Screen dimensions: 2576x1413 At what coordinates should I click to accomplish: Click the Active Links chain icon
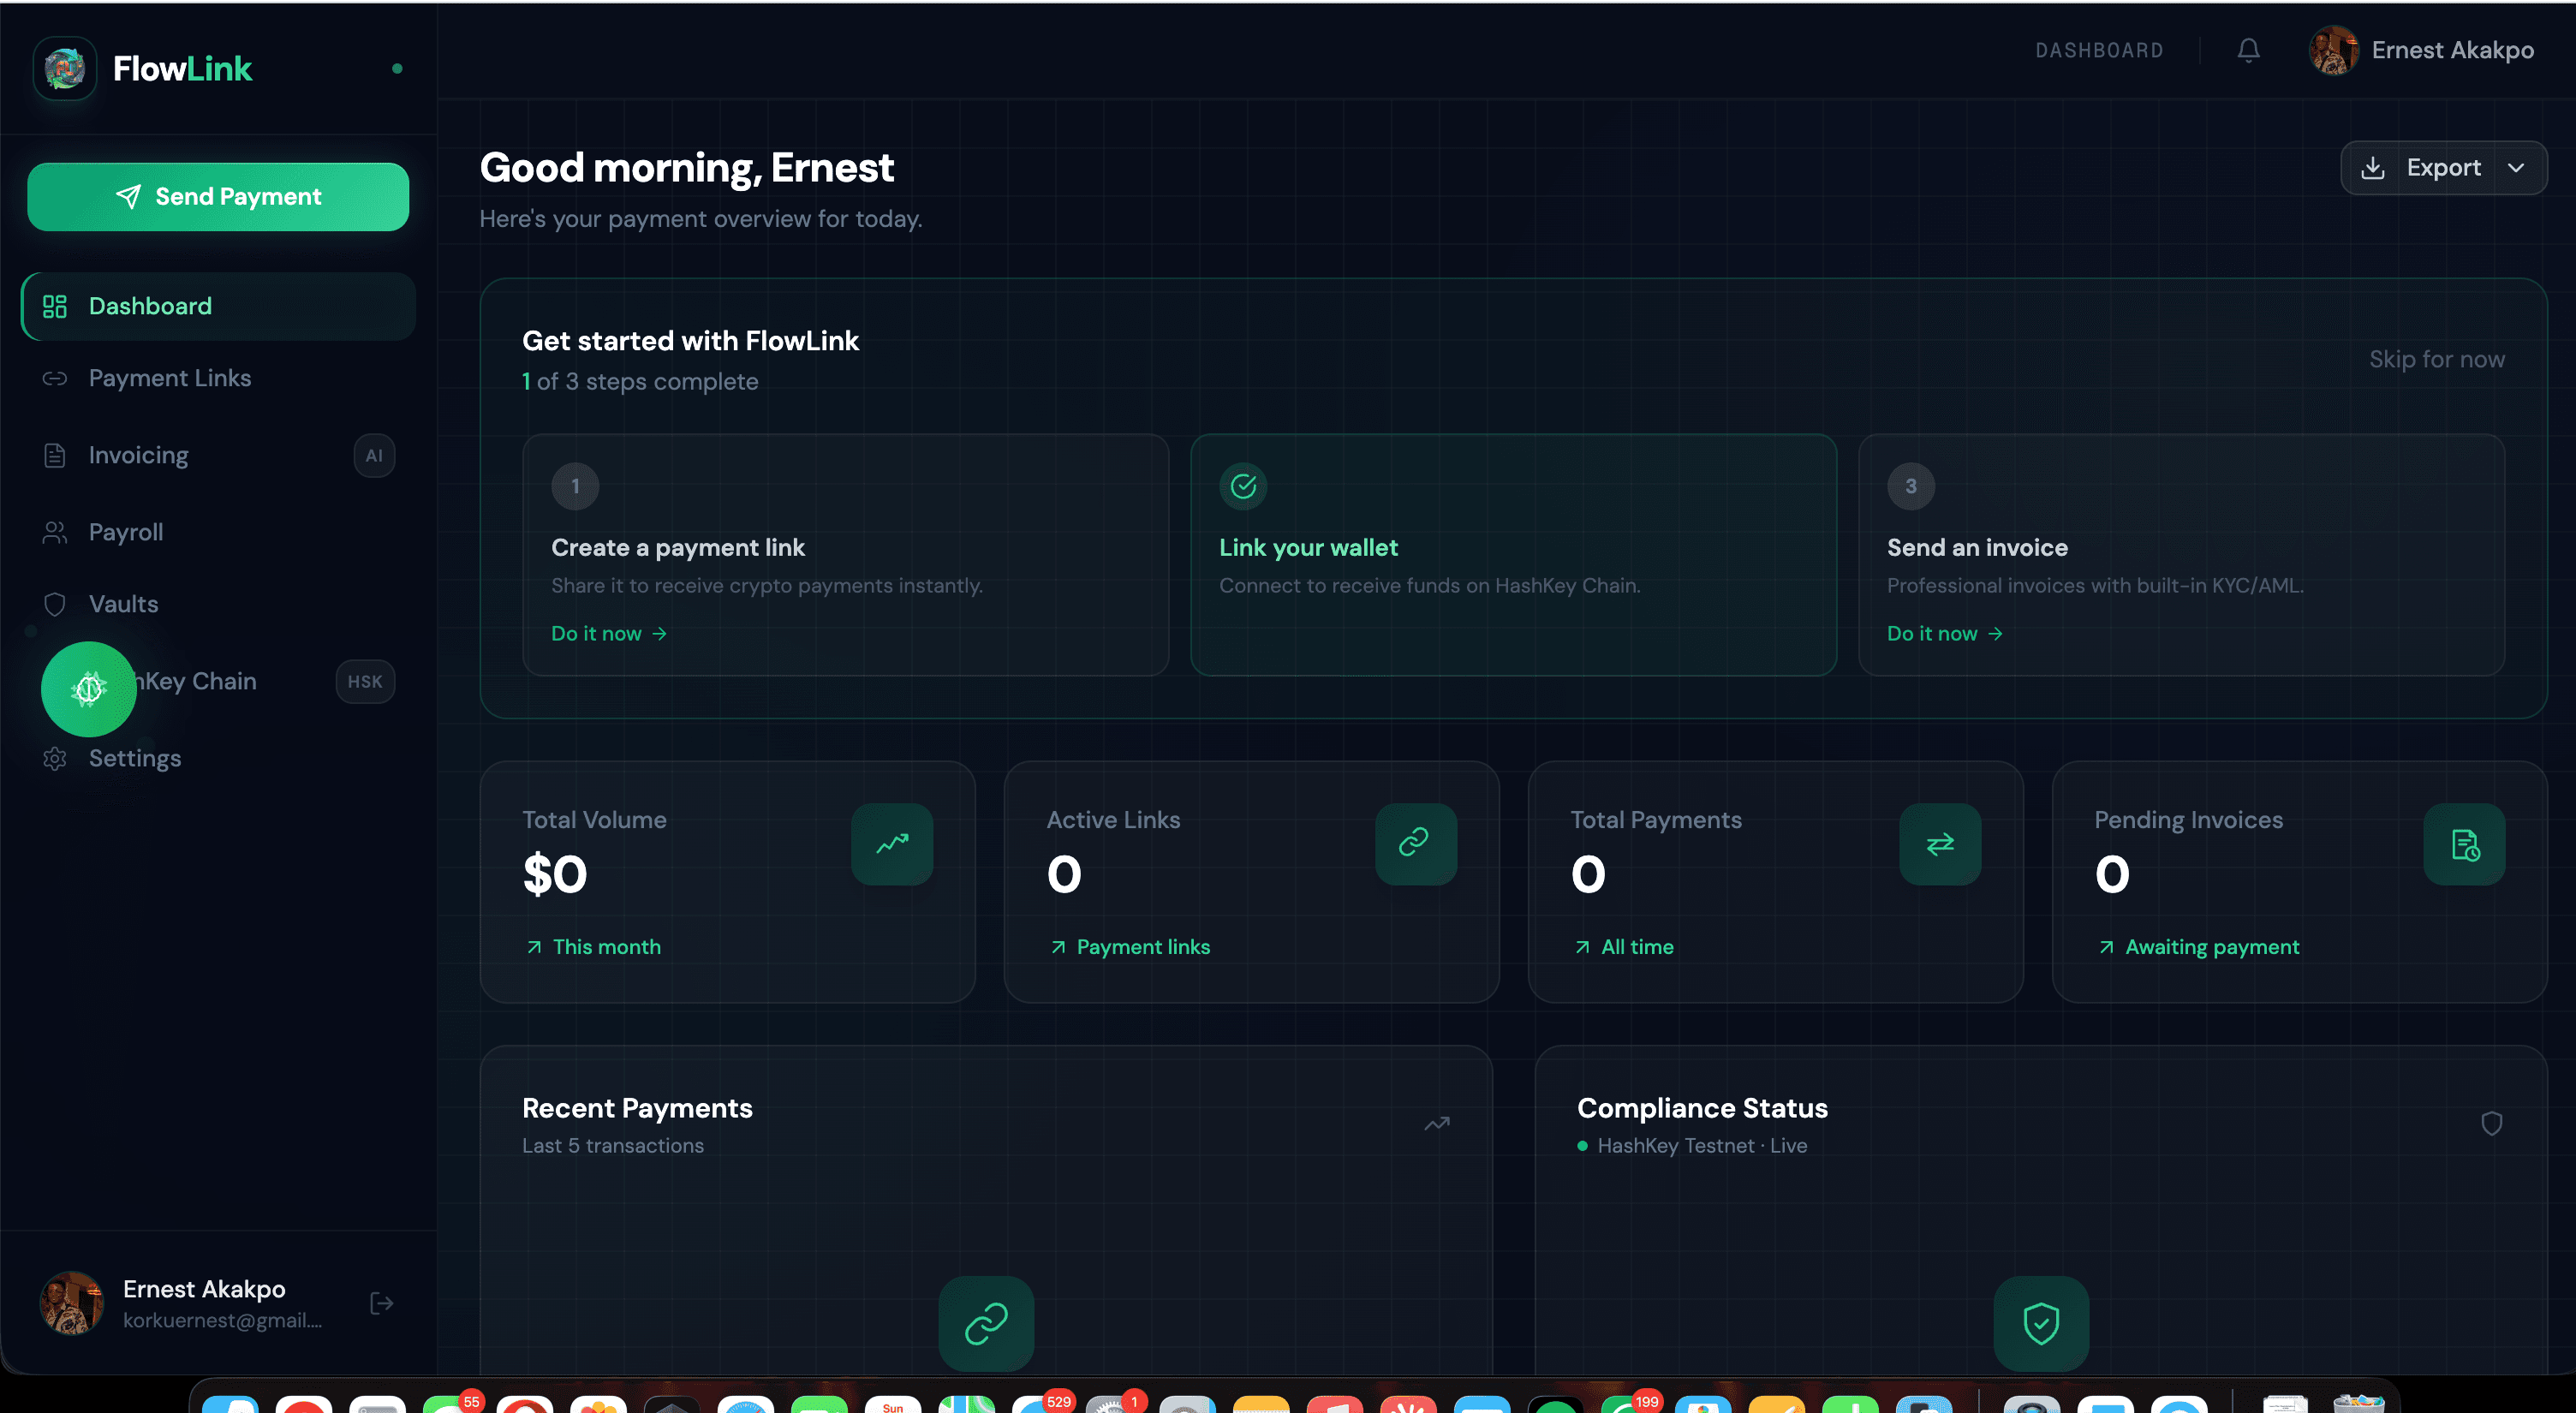[x=1416, y=844]
